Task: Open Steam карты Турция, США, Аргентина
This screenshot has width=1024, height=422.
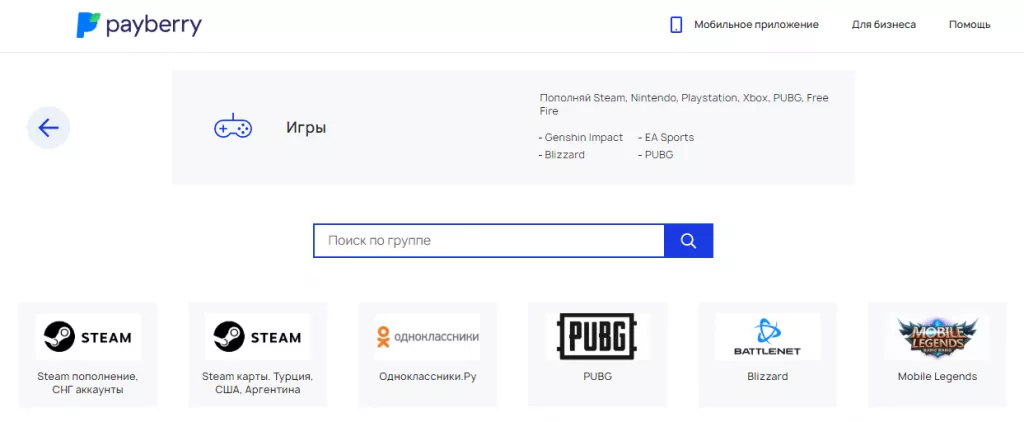Action: coord(257,383)
